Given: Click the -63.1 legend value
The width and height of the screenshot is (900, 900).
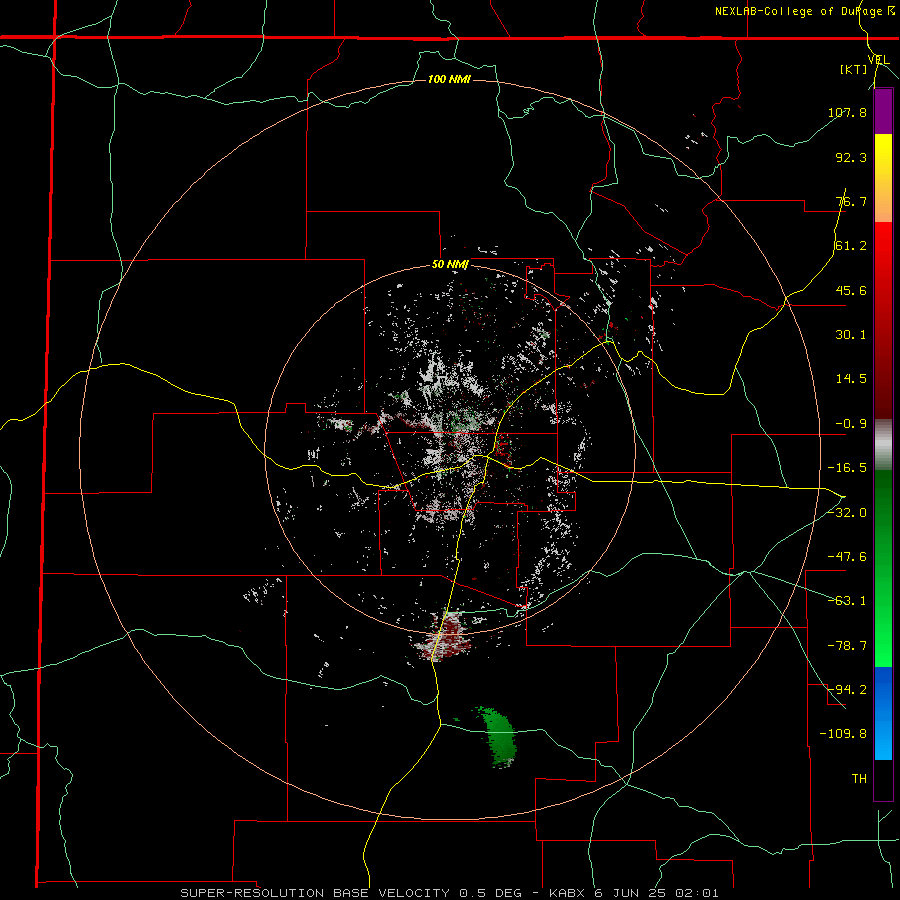Looking at the screenshot, I should (x=847, y=601).
